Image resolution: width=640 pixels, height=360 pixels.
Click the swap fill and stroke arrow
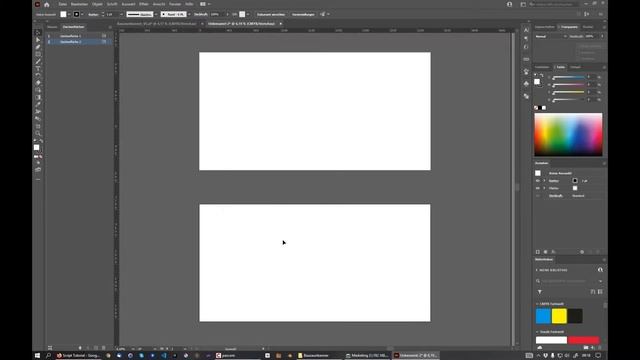click(x=41, y=141)
